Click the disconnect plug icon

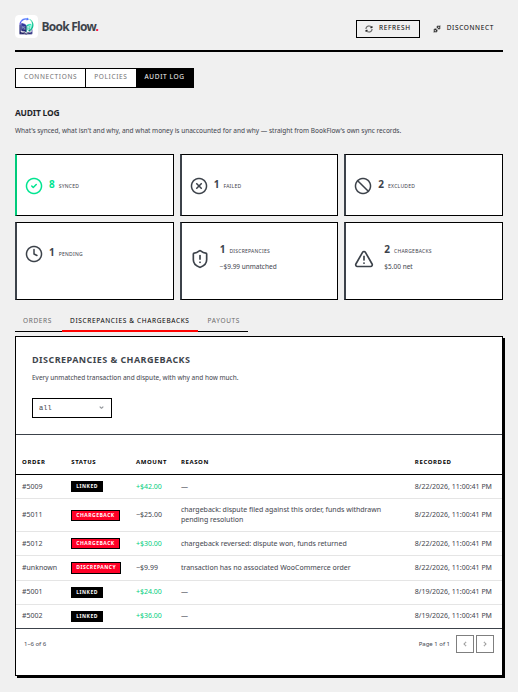[x=437, y=29]
